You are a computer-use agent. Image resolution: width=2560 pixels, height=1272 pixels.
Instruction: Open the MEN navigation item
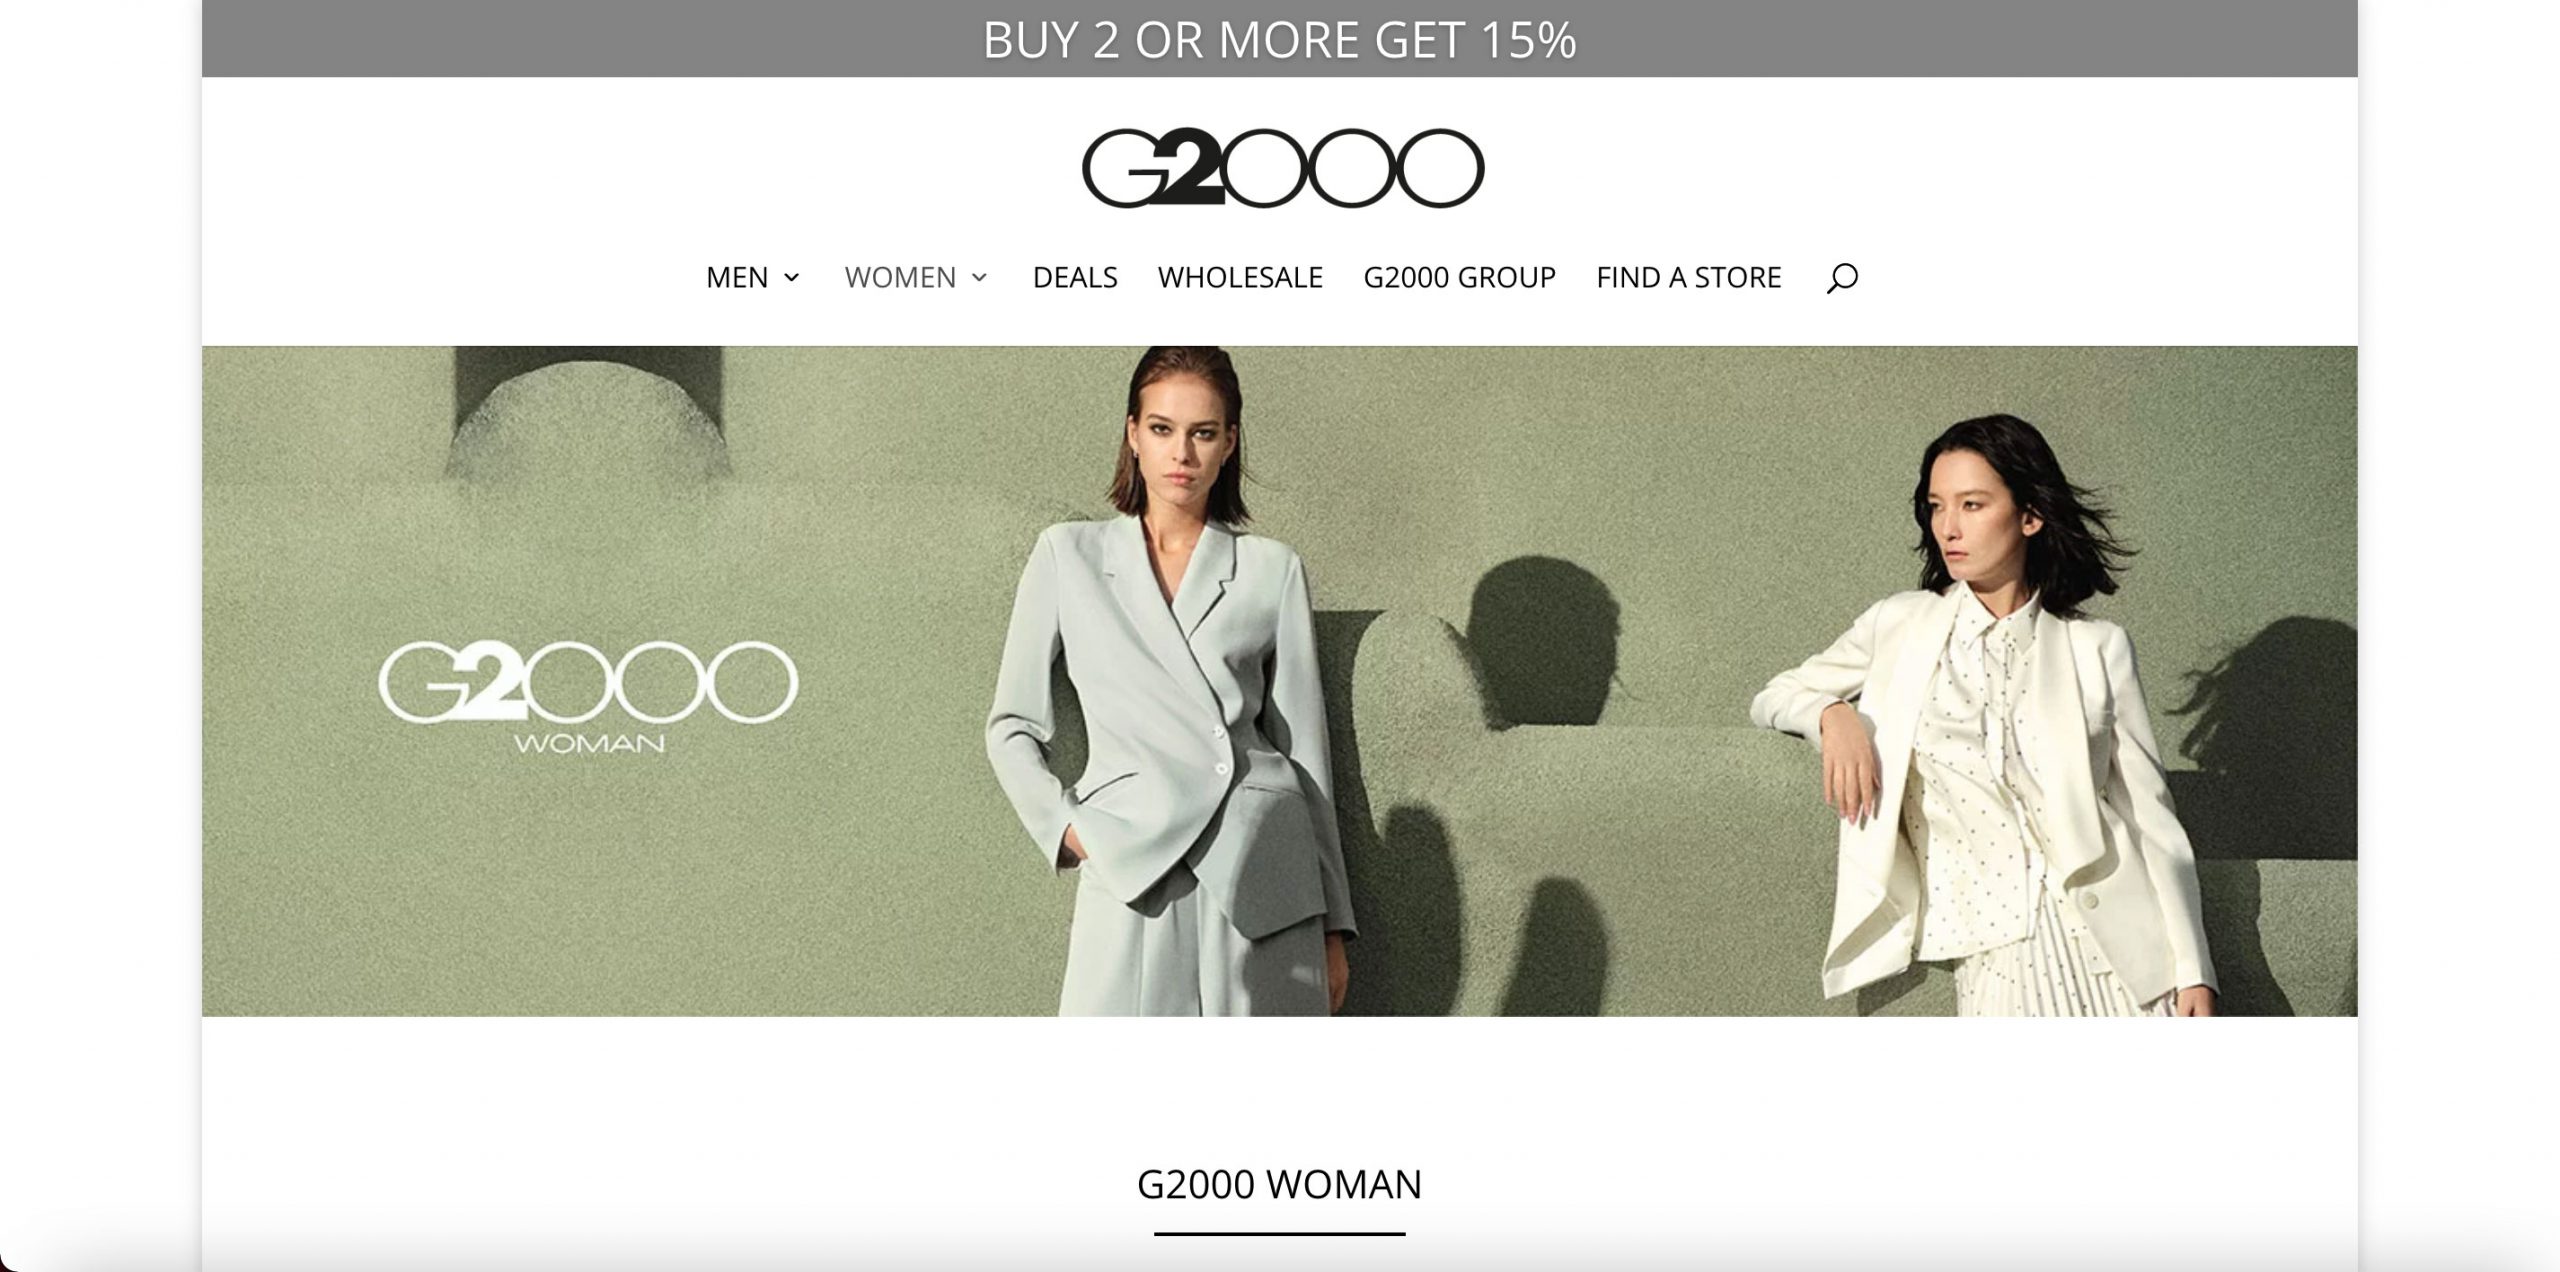pyautogui.click(x=737, y=277)
